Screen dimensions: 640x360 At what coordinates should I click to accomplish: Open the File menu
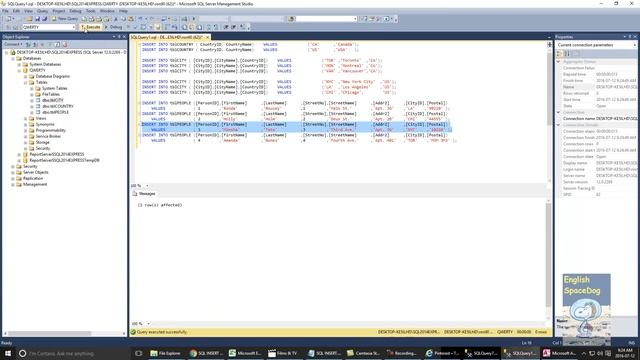[5, 11]
